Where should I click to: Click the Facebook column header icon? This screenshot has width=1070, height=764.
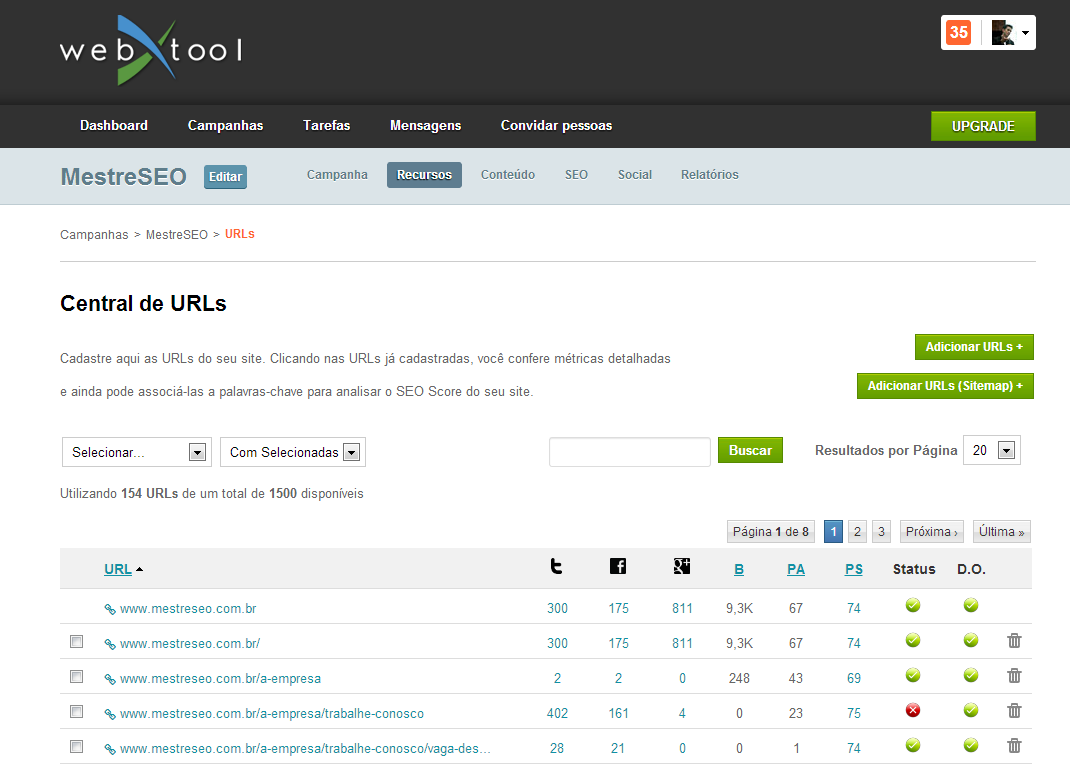tap(618, 567)
